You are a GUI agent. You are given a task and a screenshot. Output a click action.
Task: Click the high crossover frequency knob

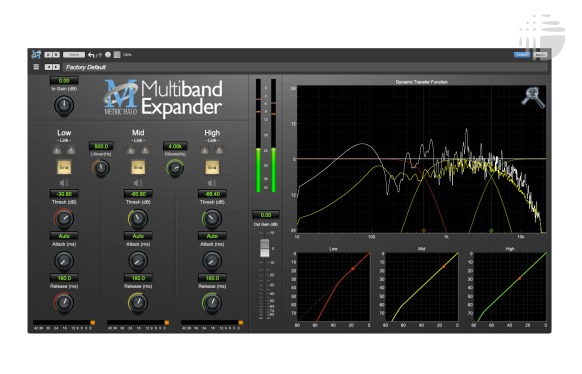[x=175, y=168]
